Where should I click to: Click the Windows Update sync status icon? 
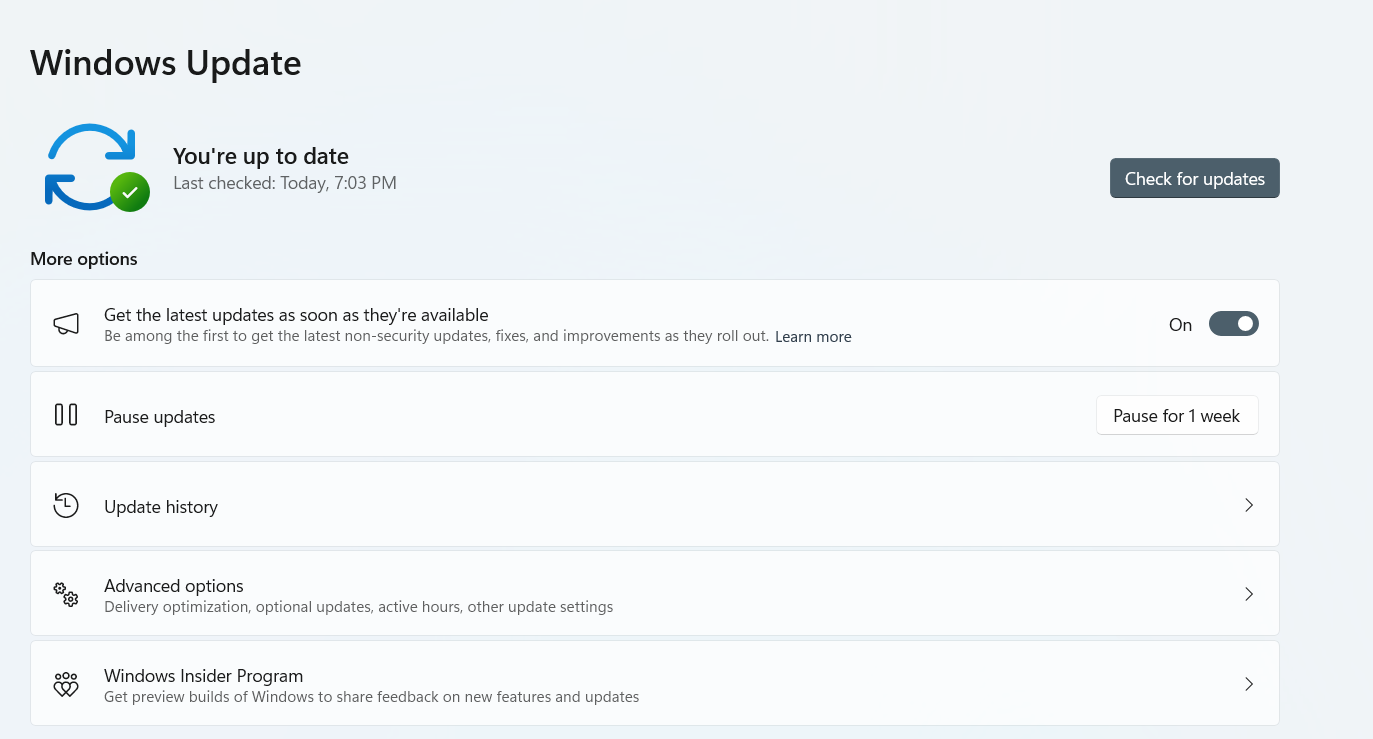tap(91, 165)
